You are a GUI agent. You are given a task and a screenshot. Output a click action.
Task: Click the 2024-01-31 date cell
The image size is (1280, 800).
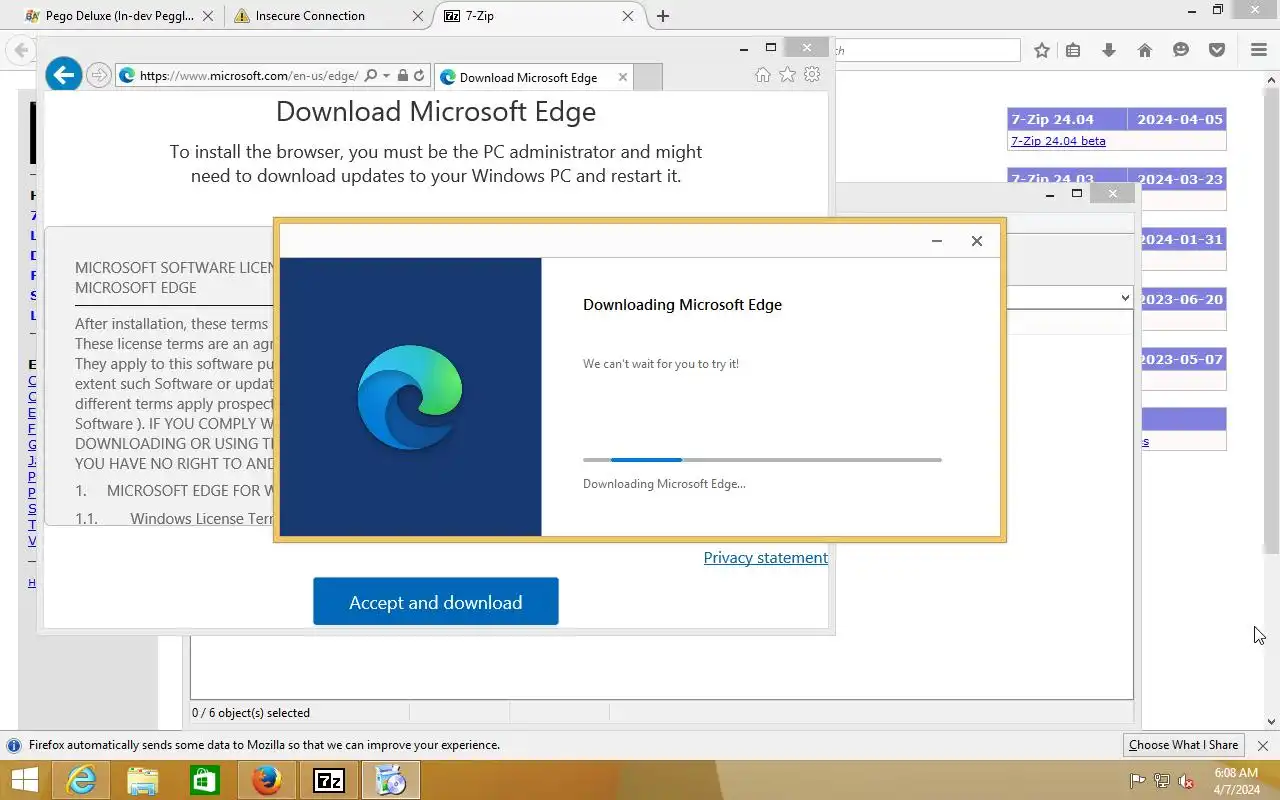click(x=1183, y=239)
